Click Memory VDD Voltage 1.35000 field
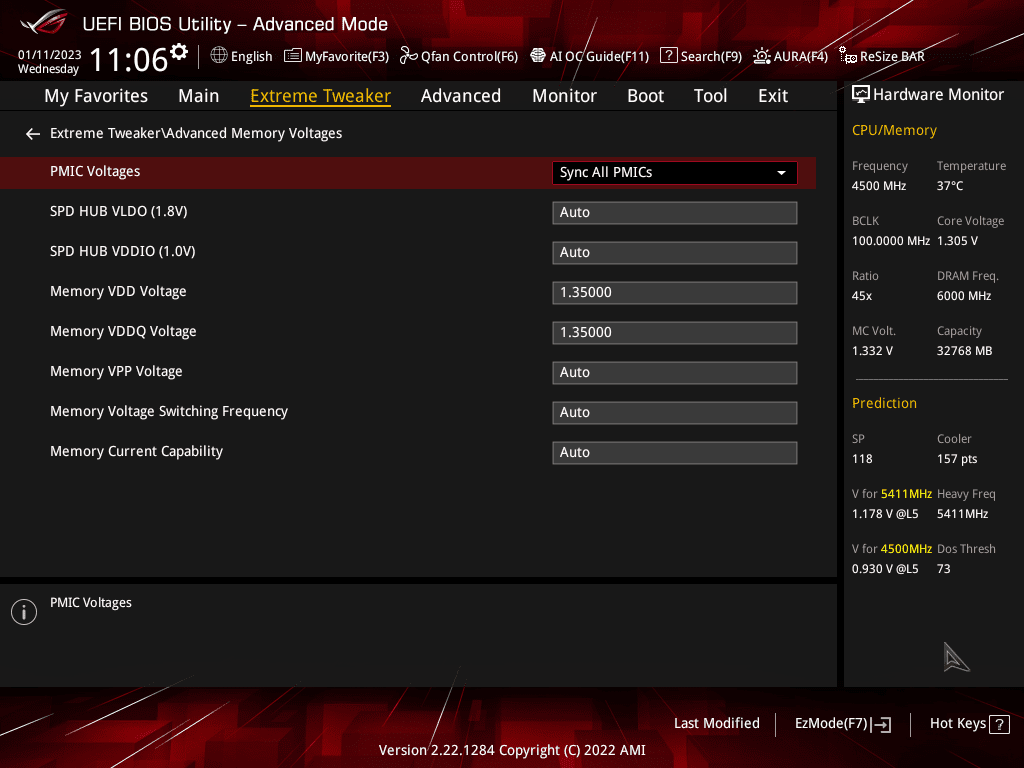The height and width of the screenshot is (768, 1024). [675, 293]
